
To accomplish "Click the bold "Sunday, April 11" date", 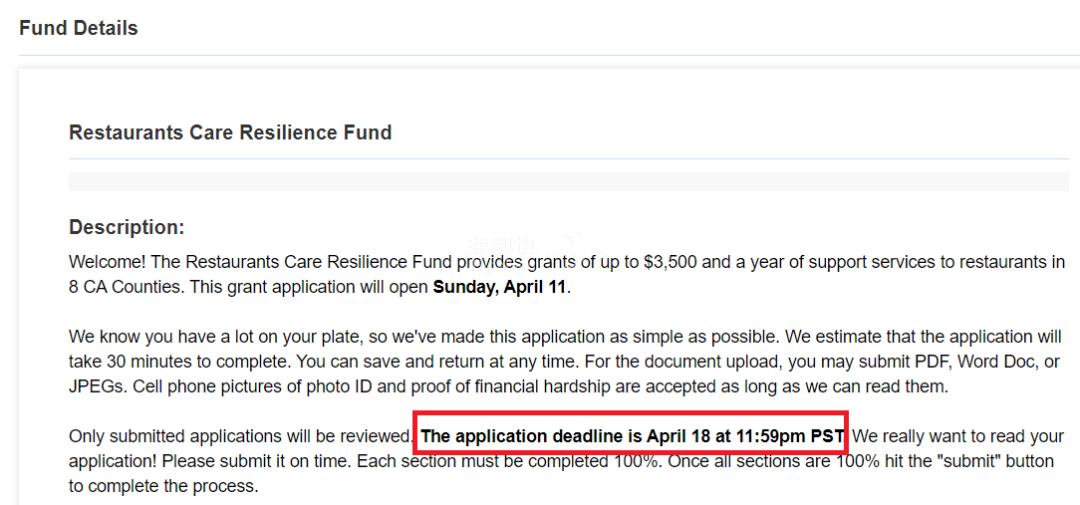I will click(501, 287).
